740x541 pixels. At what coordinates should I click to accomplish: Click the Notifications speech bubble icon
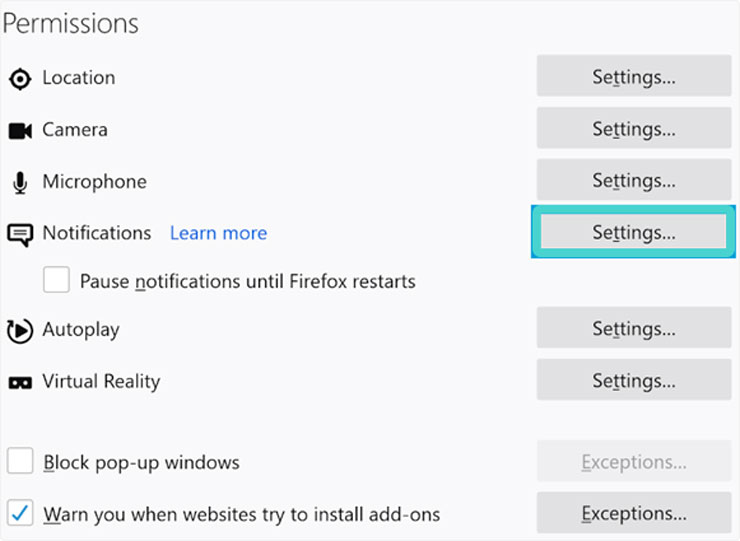pos(20,235)
